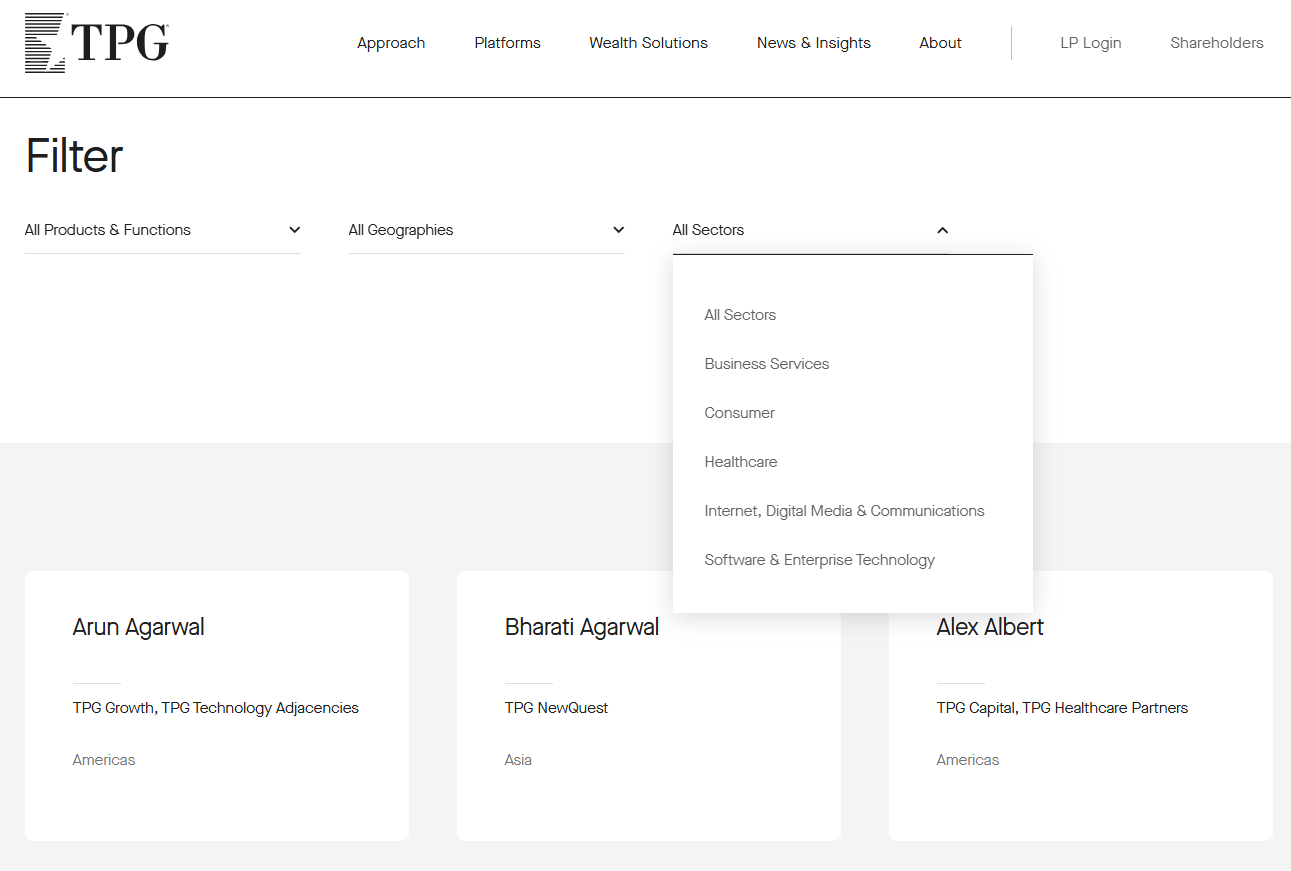Expand the All Geographies dropdown
Screen dimensions: 1291x871
(487, 229)
